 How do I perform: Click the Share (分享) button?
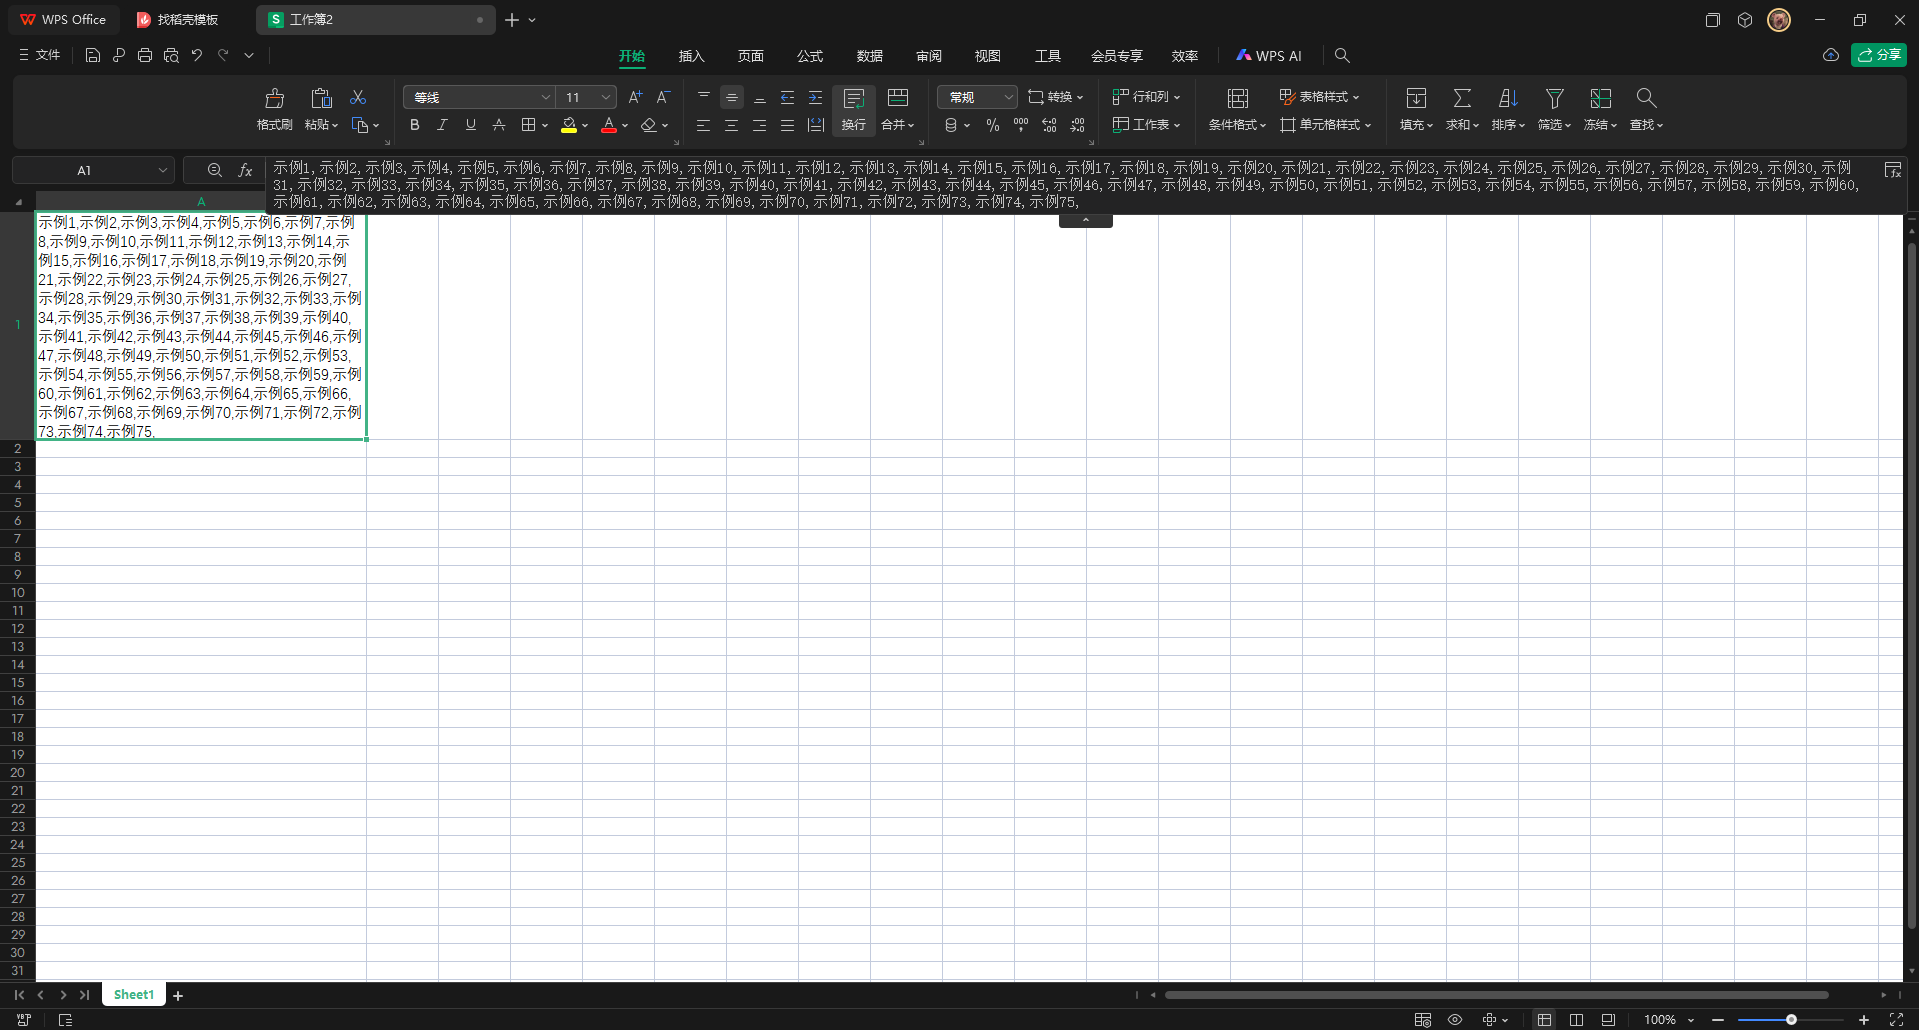1879,55
